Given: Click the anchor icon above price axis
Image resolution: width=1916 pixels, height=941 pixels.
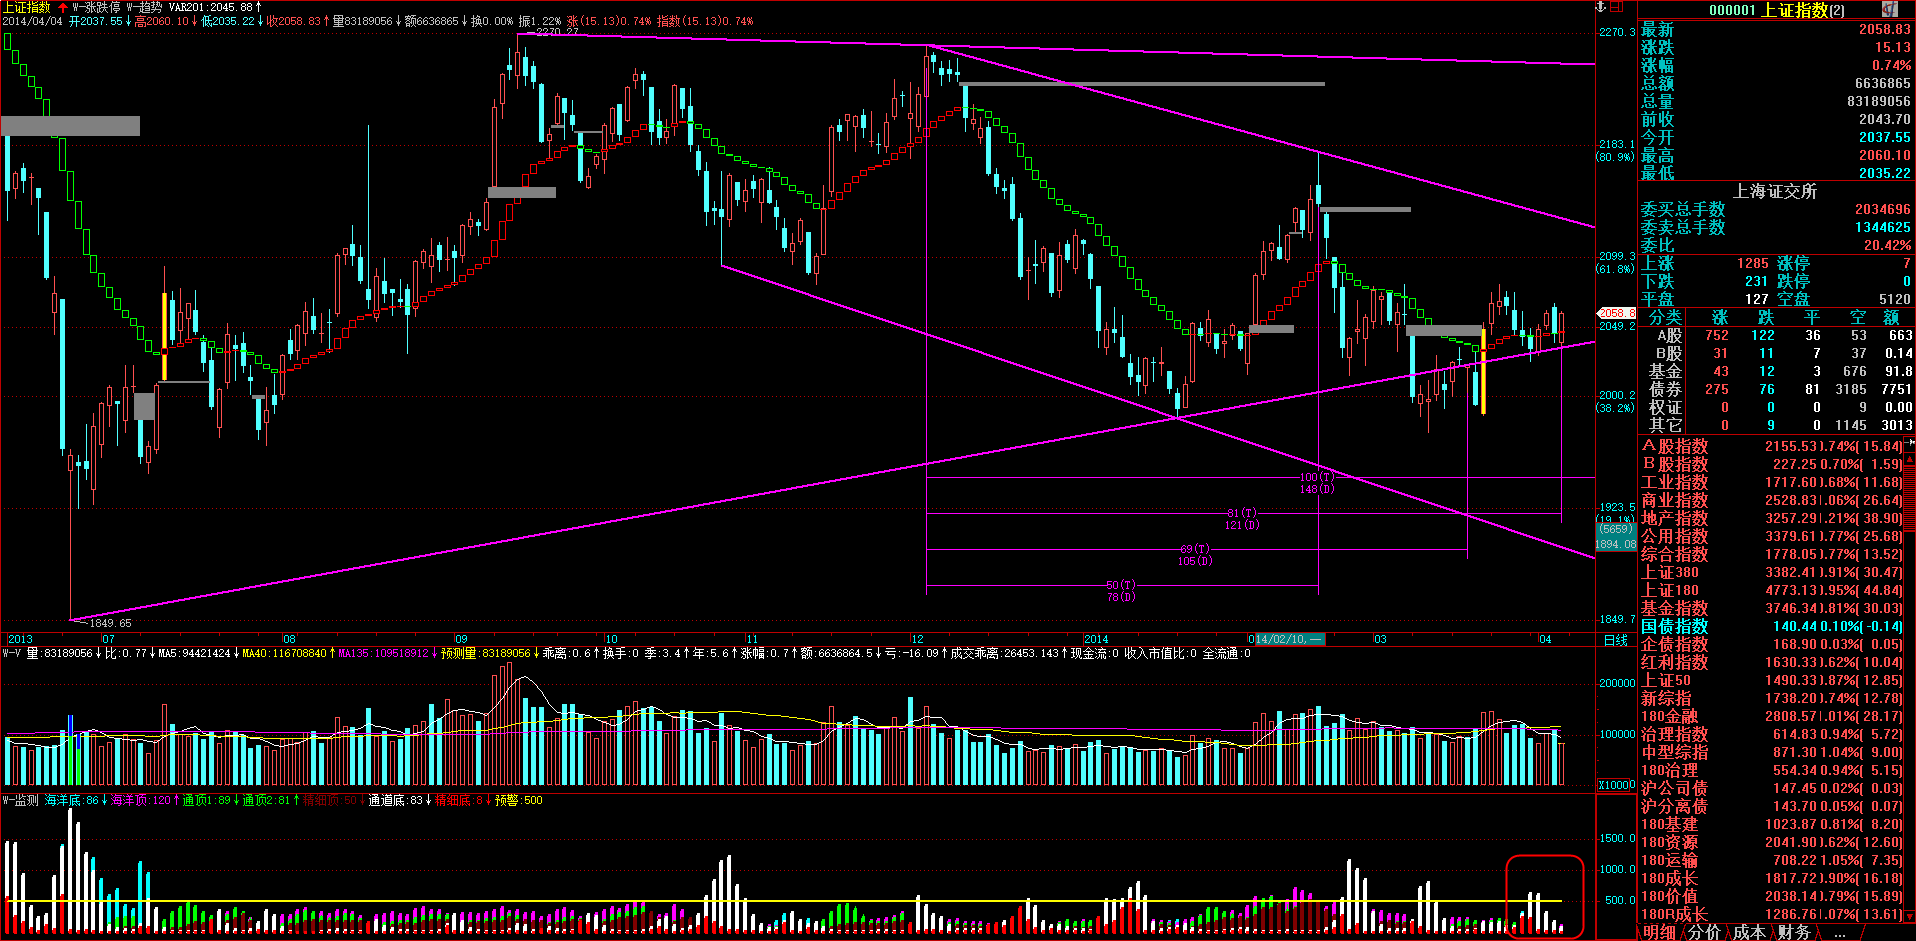Looking at the screenshot, I should [x=1600, y=7].
